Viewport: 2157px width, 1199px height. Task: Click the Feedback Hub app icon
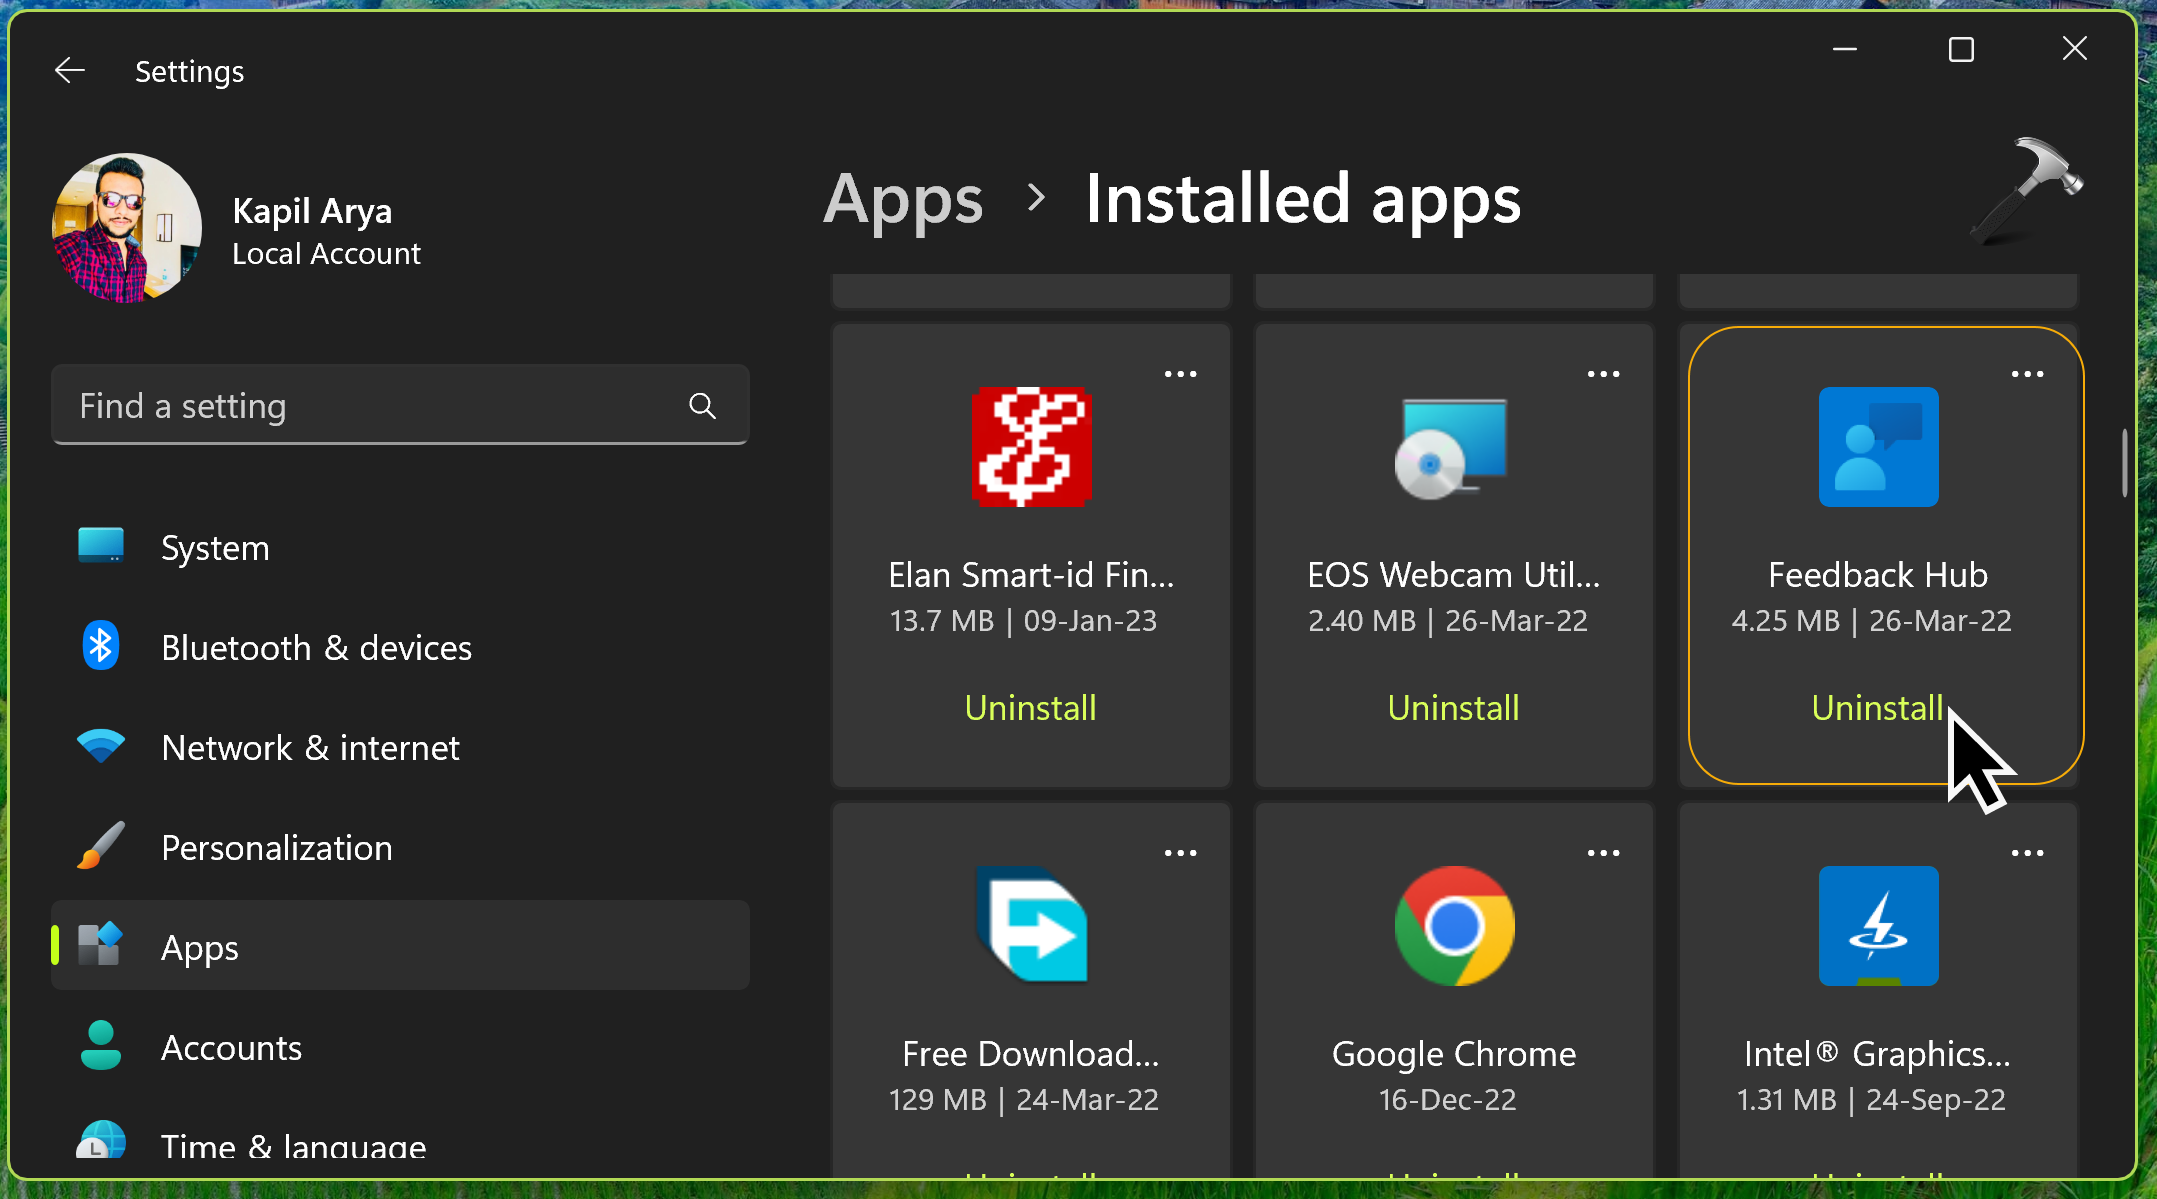pyautogui.click(x=1878, y=447)
